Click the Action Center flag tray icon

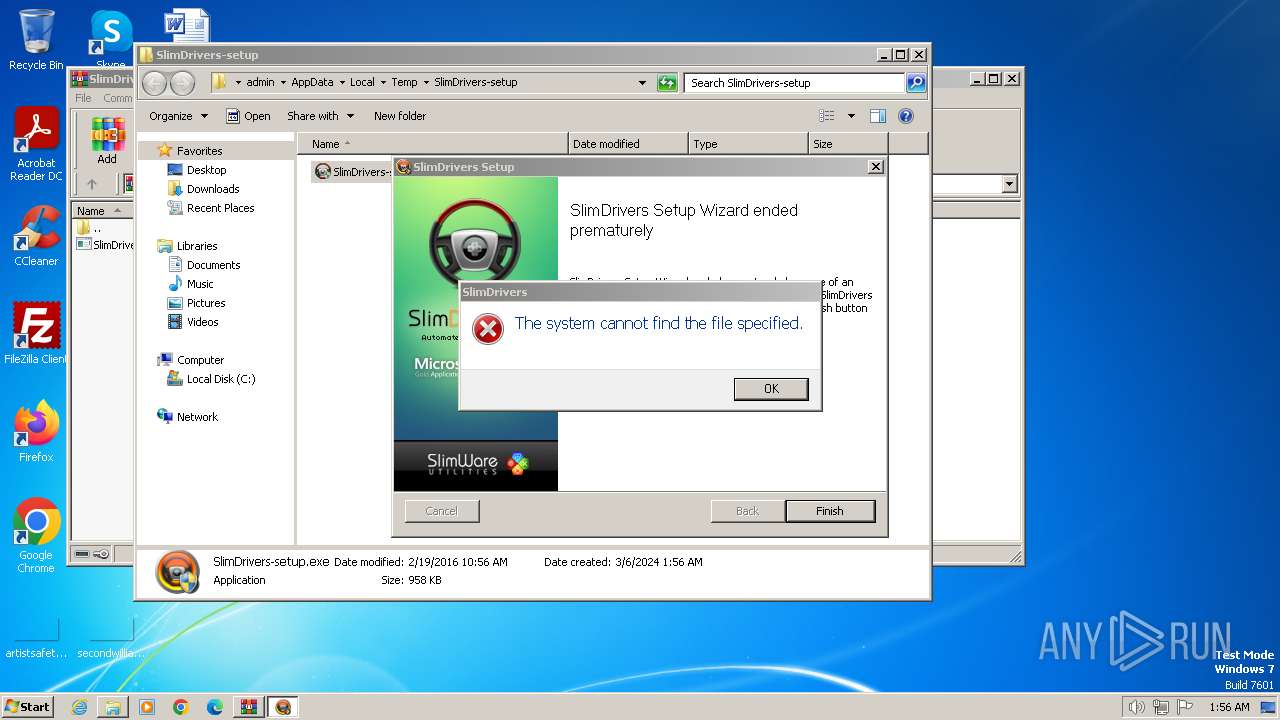pyautogui.click(x=1185, y=707)
